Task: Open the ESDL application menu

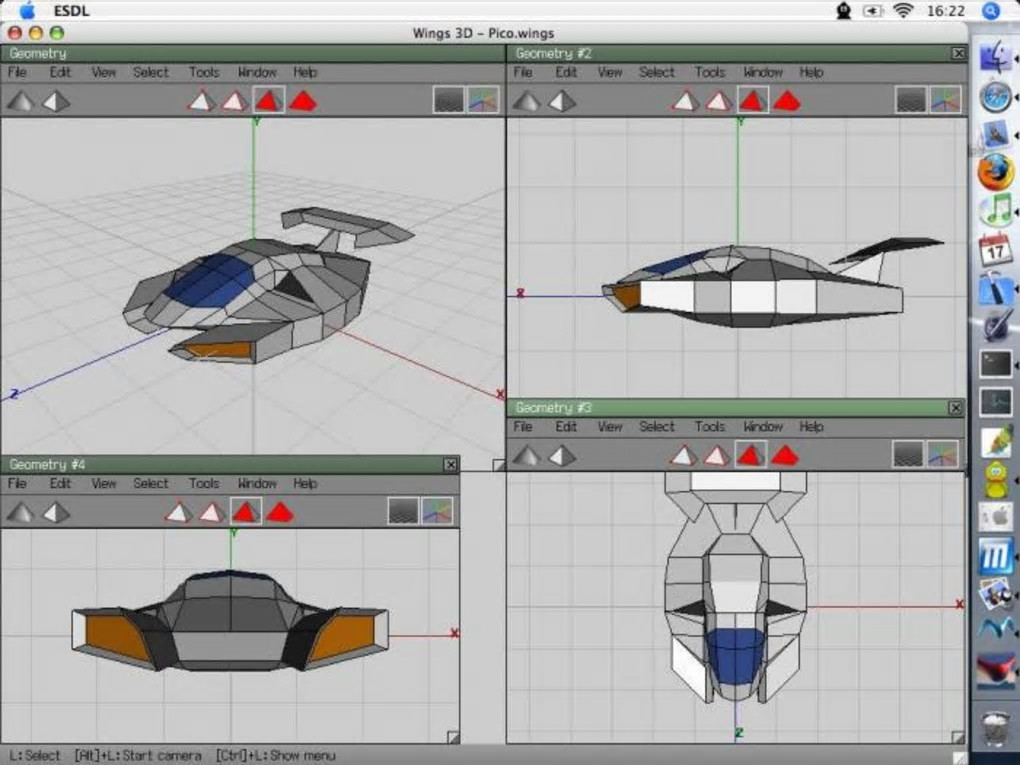Action: (x=72, y=11)
